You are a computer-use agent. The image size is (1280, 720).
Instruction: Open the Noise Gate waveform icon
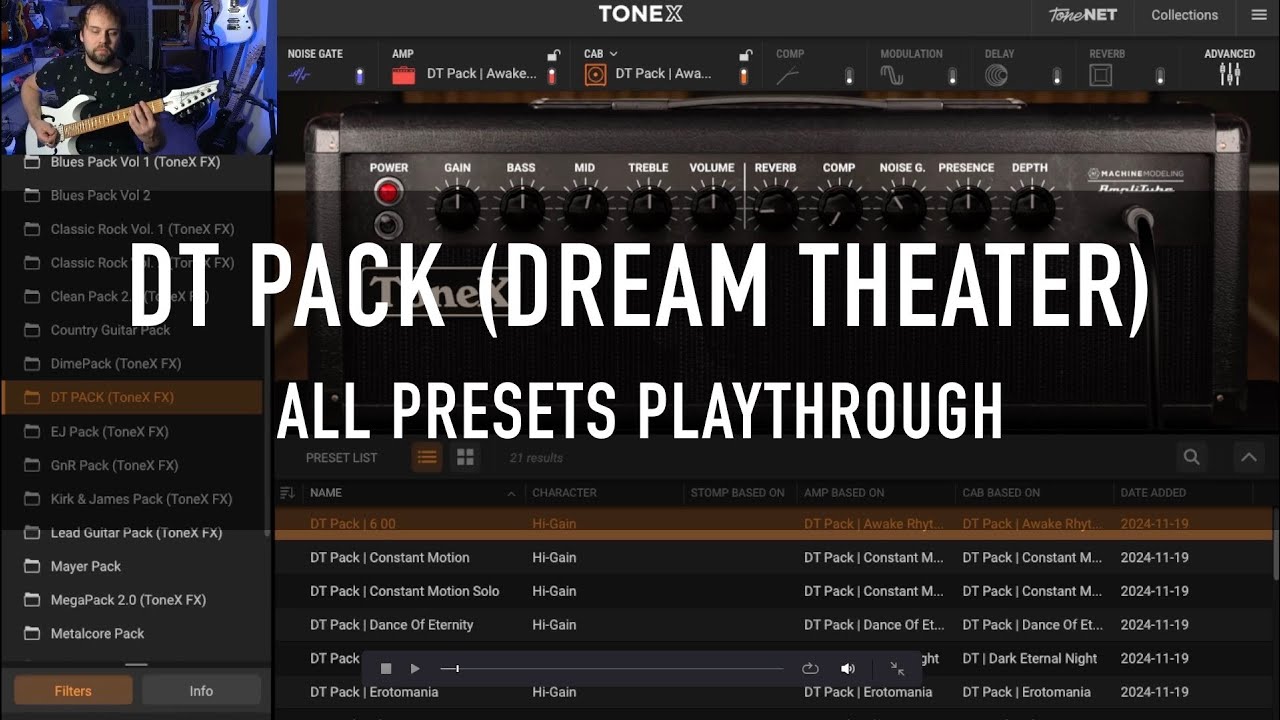coord(299,75)
